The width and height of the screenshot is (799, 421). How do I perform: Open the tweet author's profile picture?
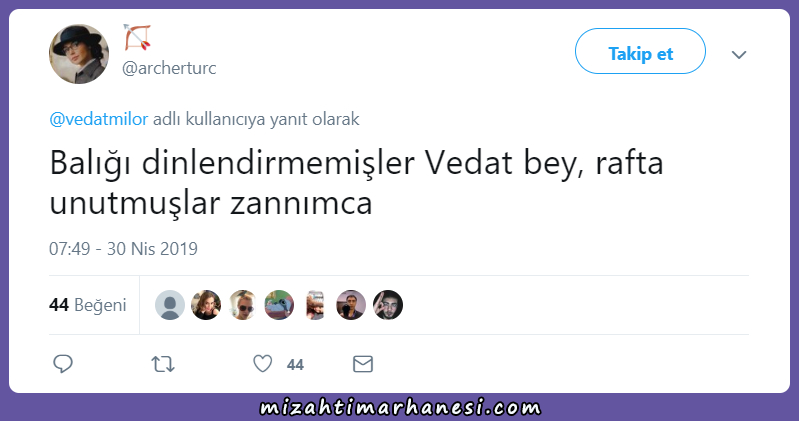(79, 54)
